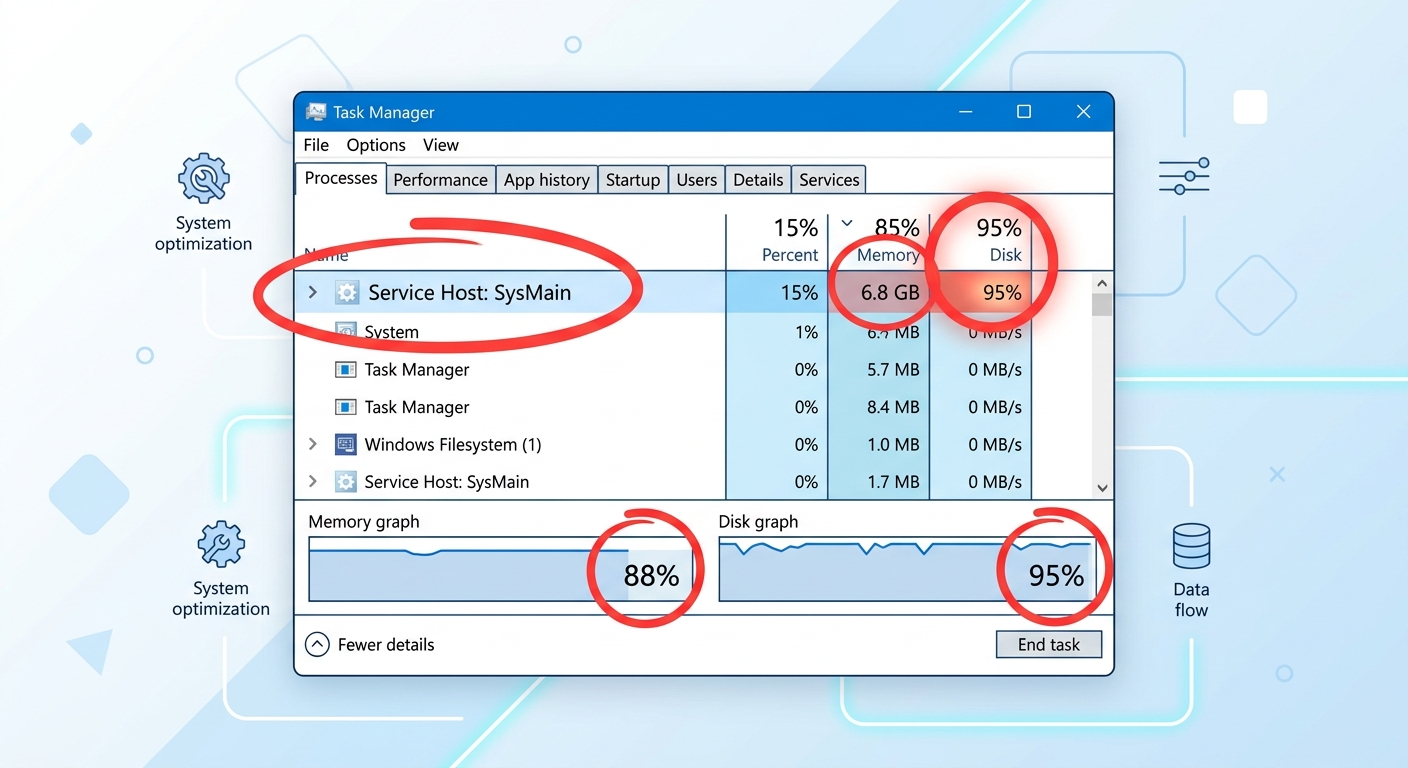
Task: Expand the bottom Service Host: SysMain row
Action: 312,482
